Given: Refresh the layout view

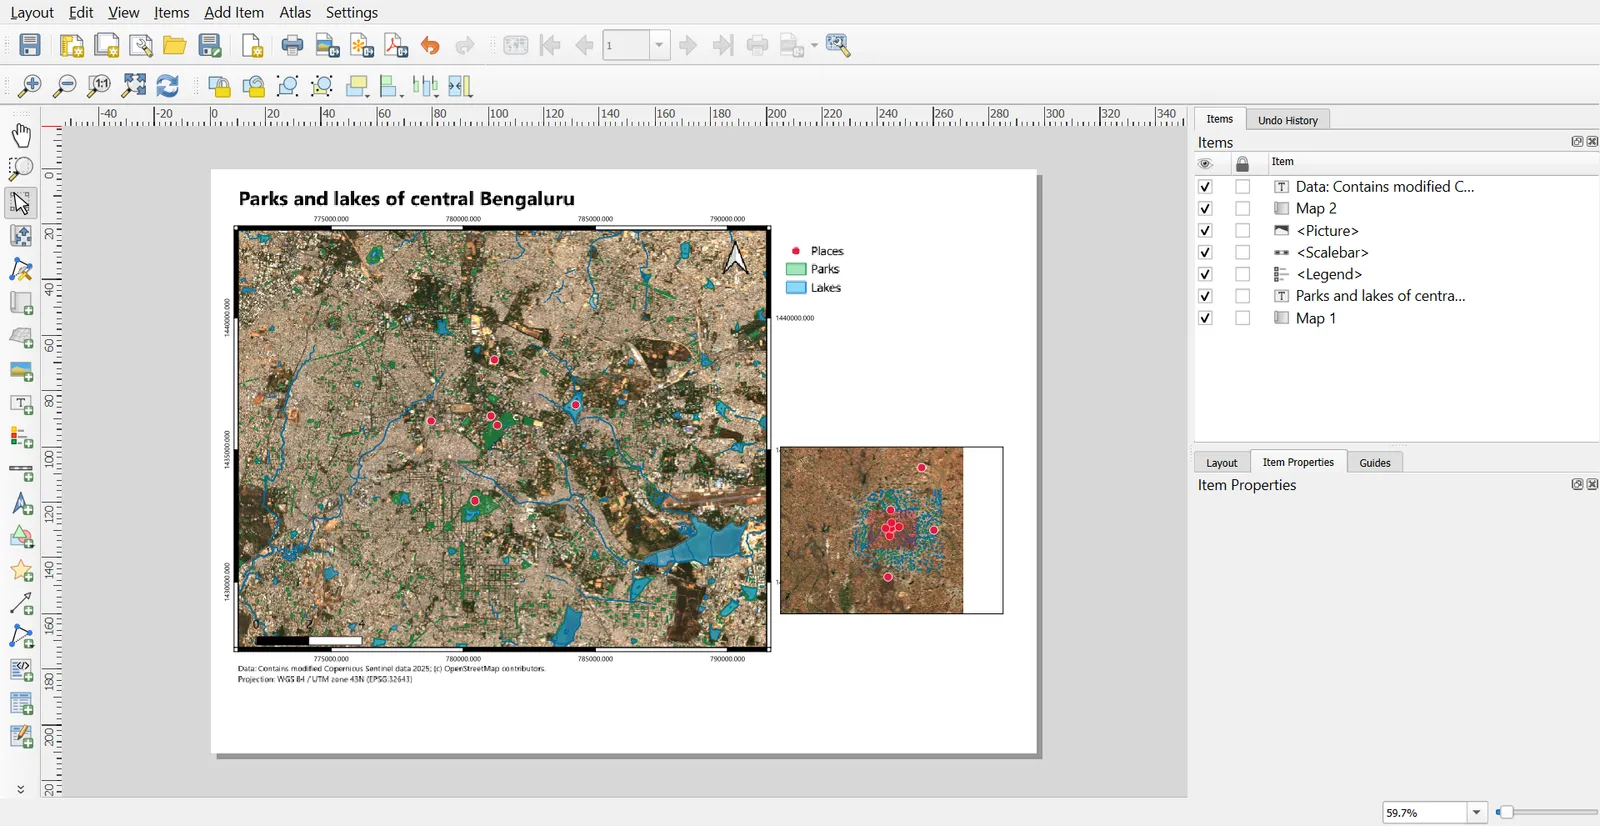Looking at the screenshot, I should 168,86.
